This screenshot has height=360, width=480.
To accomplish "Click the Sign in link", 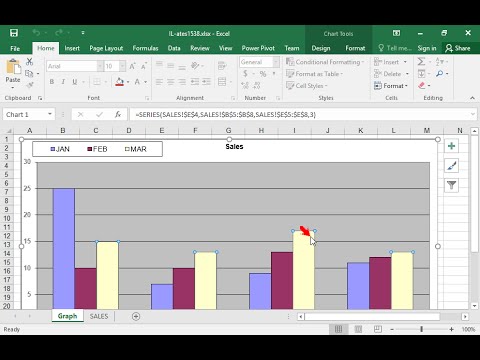I will tap(427, 48).
